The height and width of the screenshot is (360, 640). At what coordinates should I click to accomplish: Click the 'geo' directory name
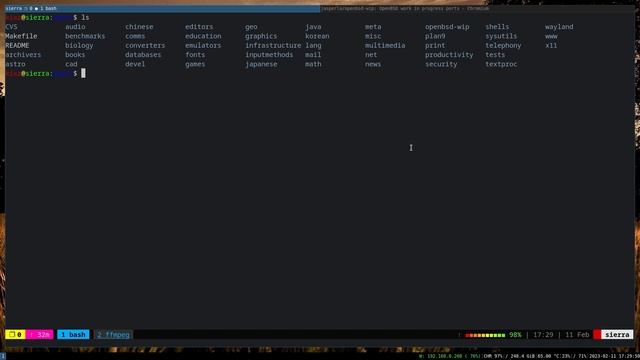[251, 27]
